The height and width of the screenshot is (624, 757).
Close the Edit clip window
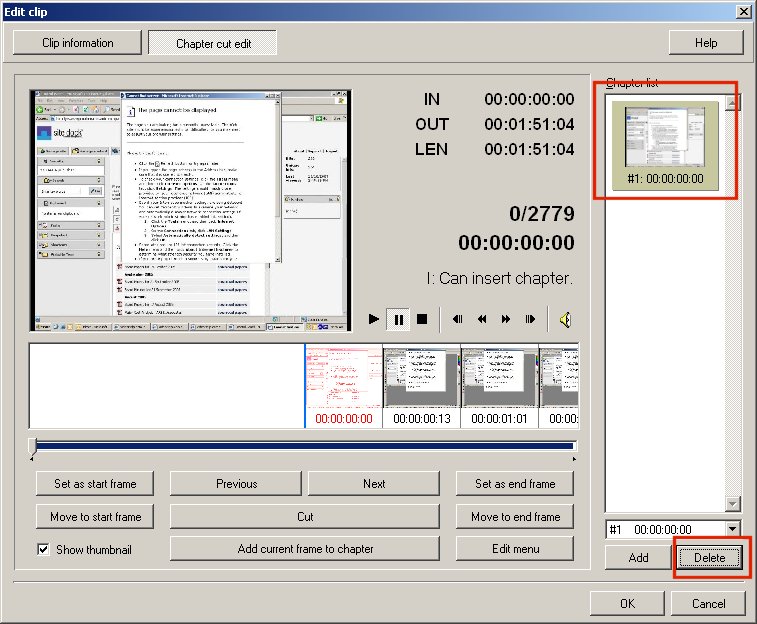pyautogui.click(x=743, y=11)
